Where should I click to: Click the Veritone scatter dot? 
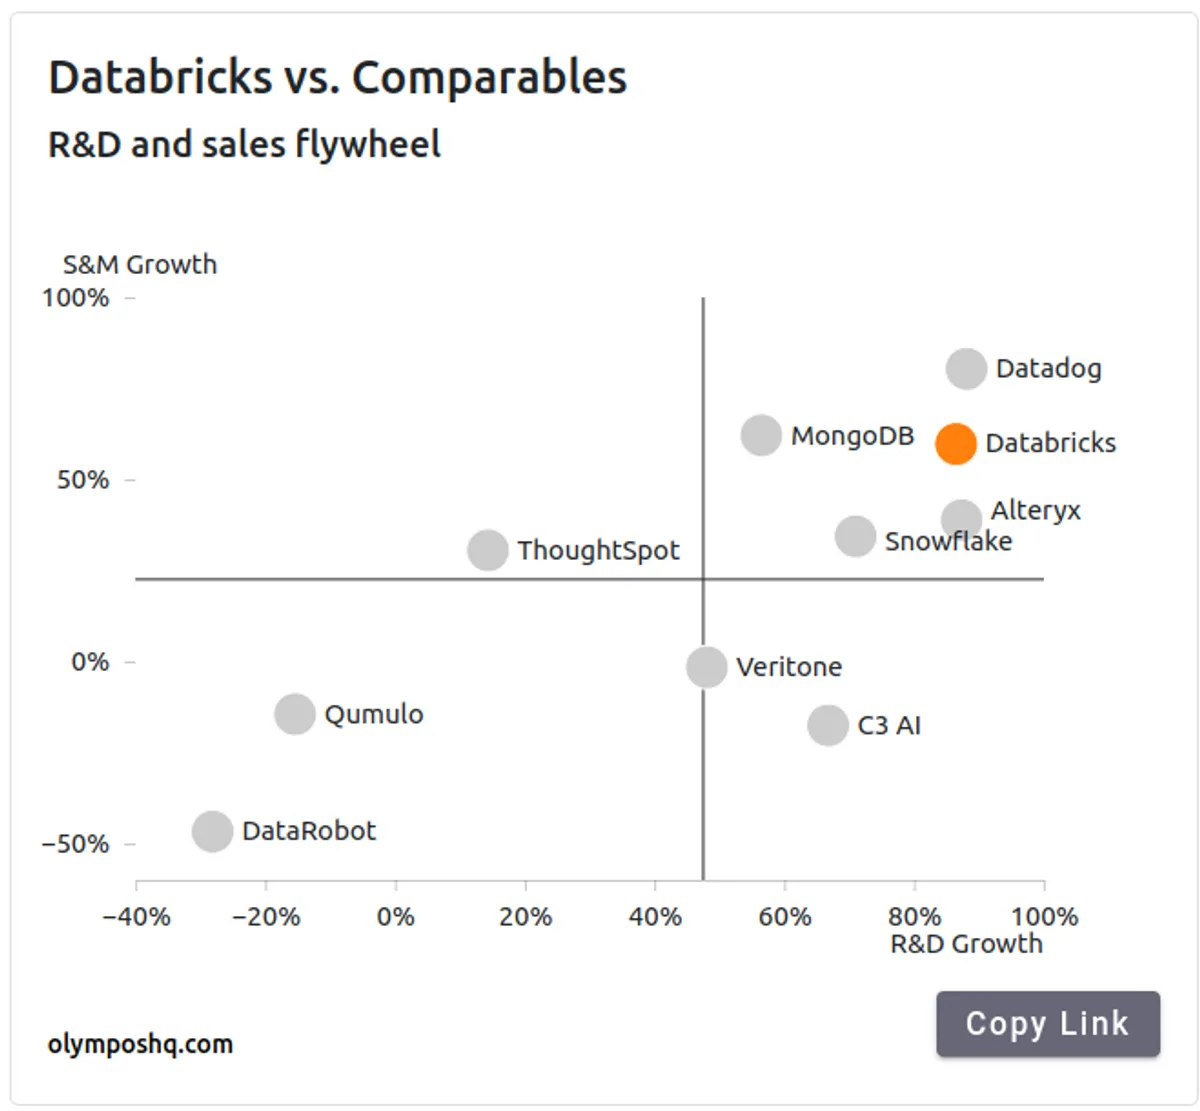click(706, 667)
